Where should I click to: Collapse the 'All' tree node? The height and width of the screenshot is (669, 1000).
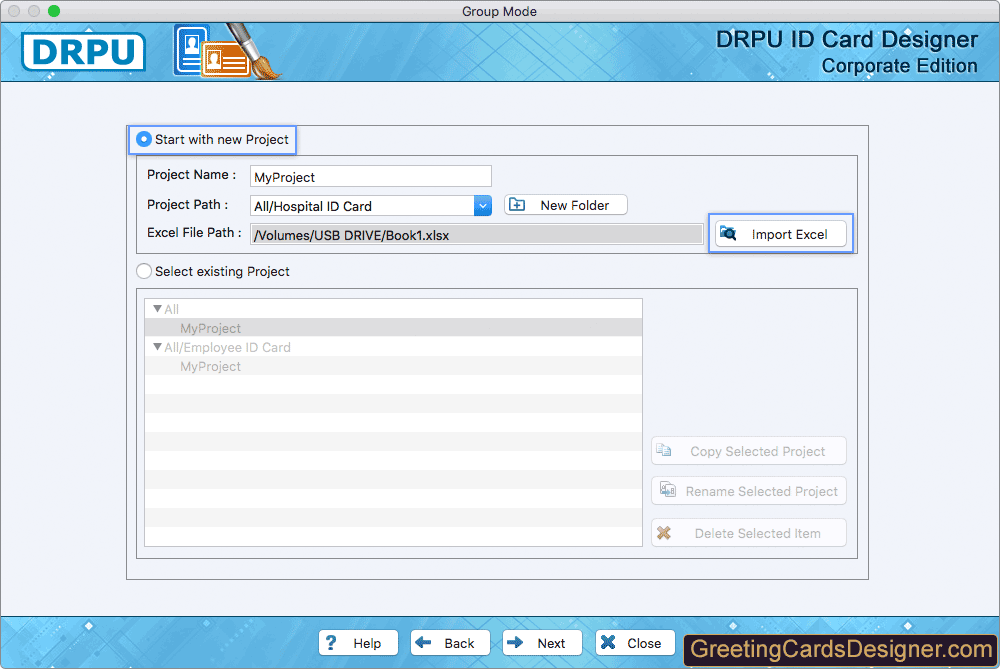coord(157,309)
